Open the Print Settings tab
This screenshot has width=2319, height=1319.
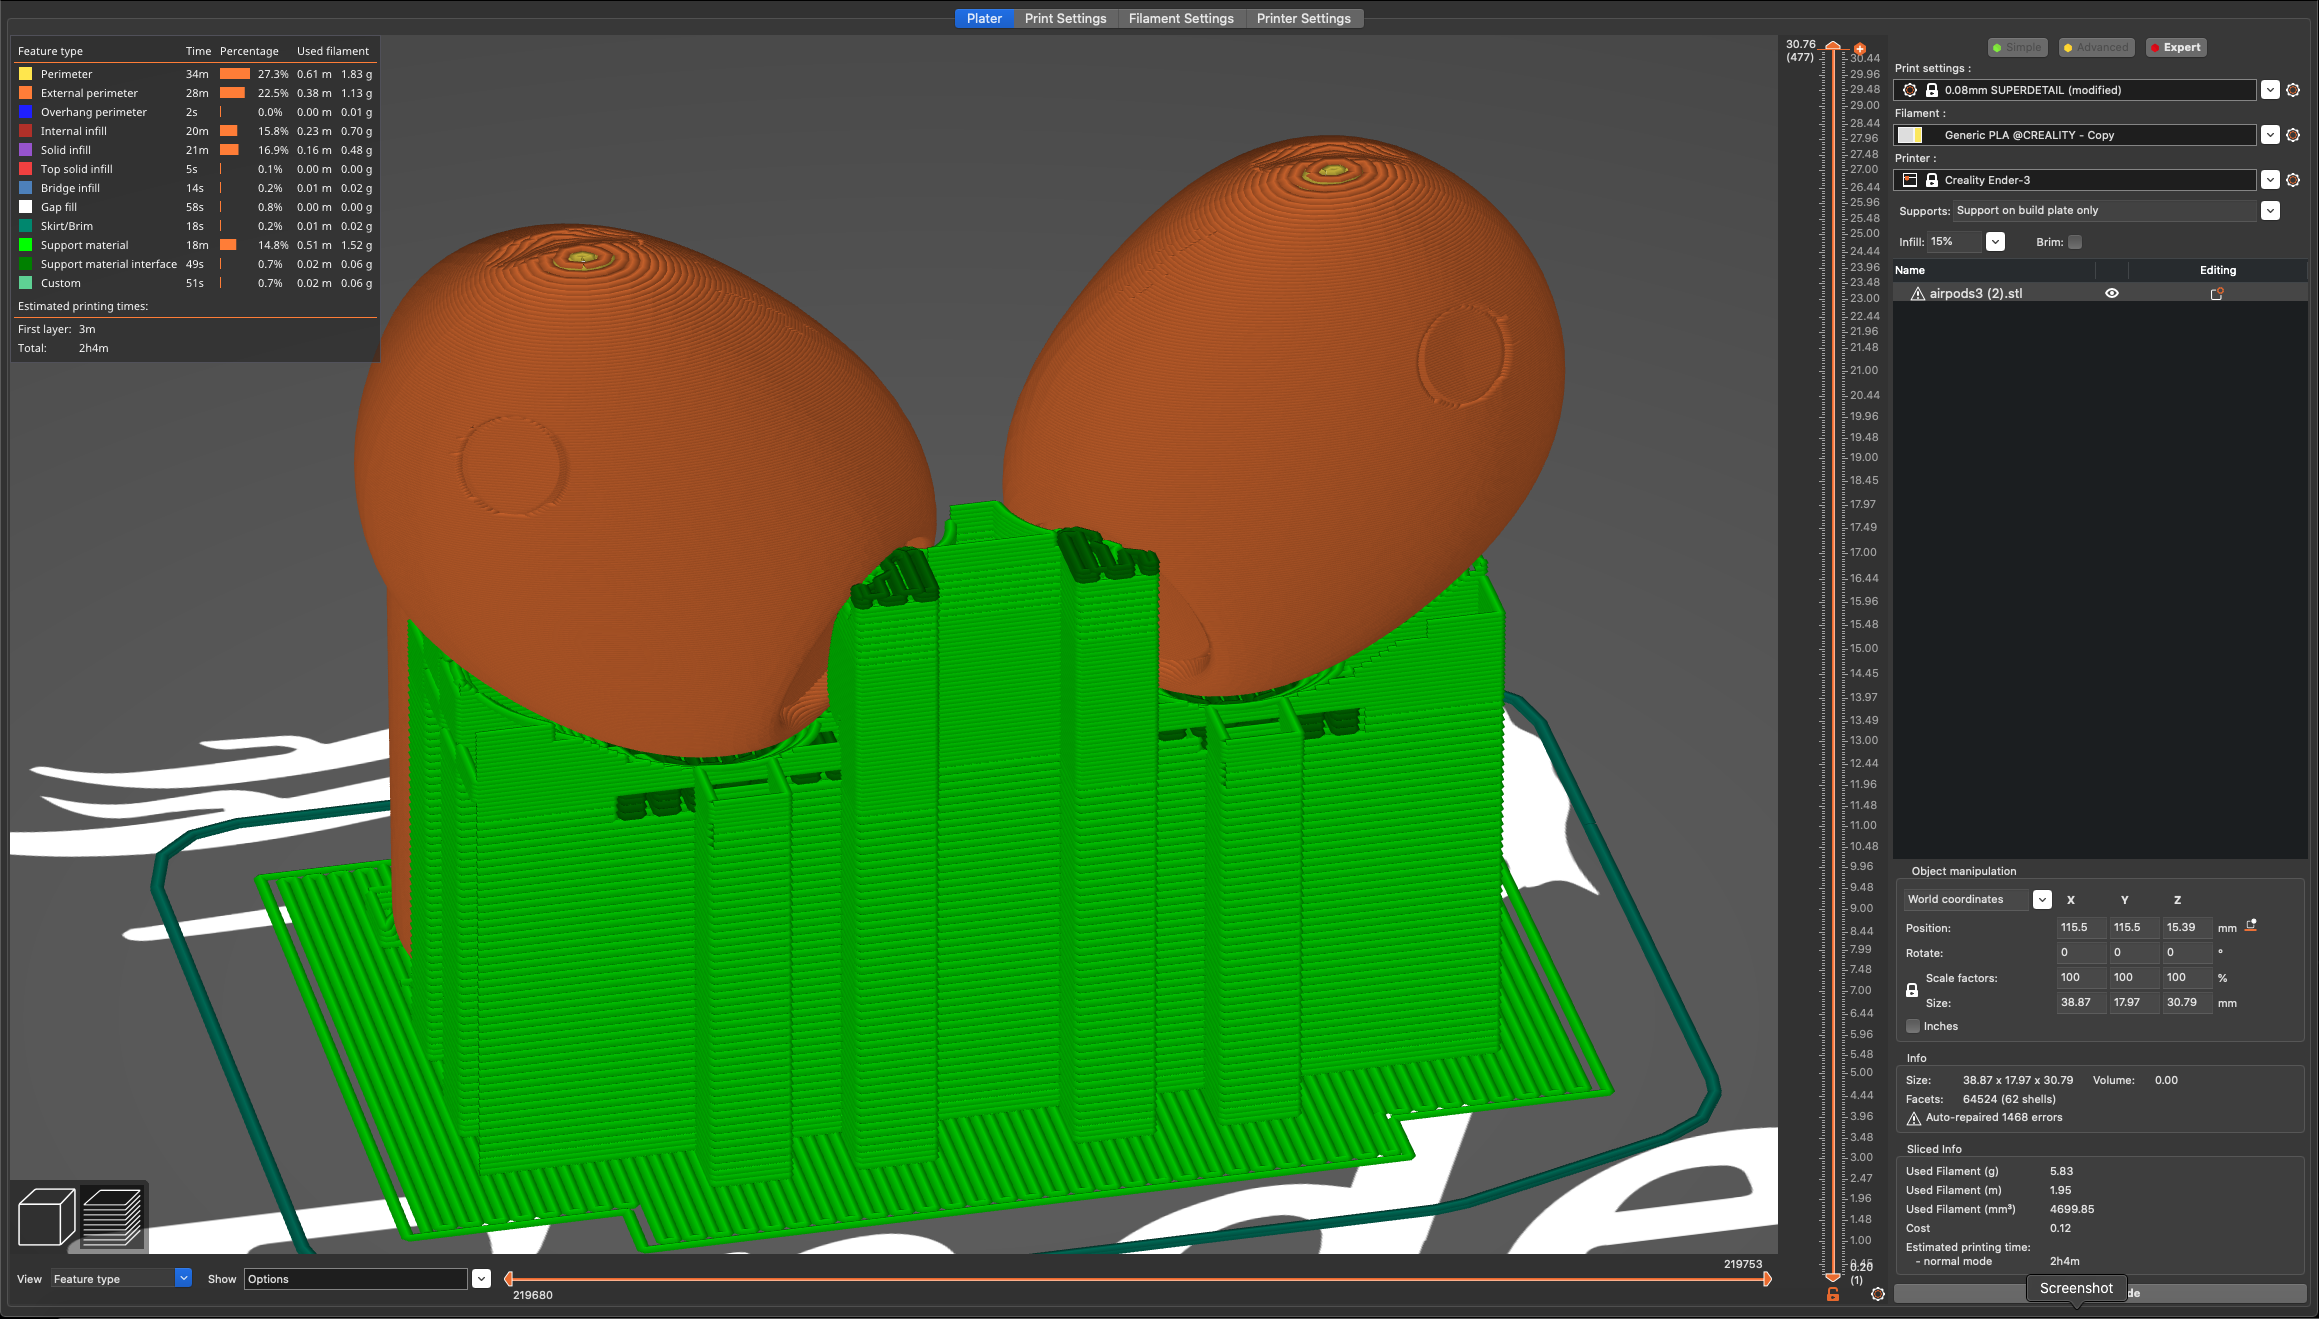1065,18
